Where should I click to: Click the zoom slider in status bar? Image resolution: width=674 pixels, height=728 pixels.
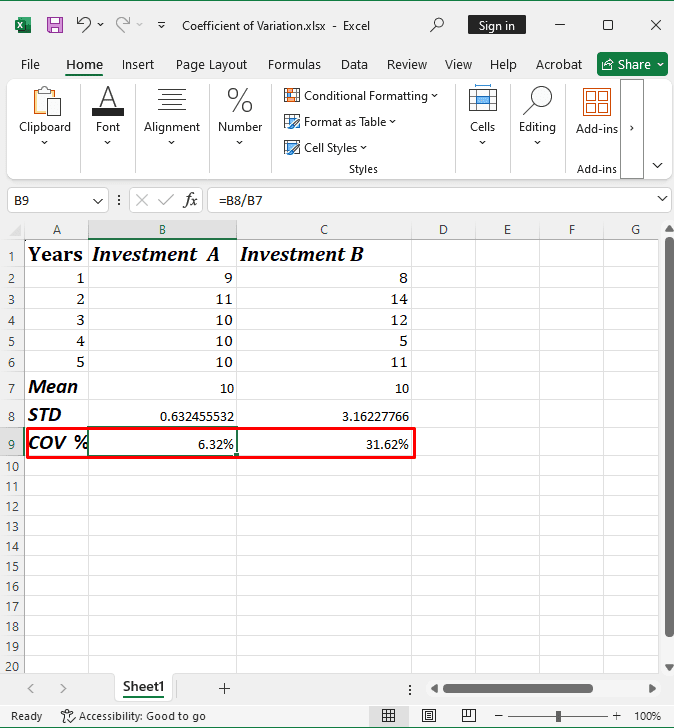click(x=558, y=716)
